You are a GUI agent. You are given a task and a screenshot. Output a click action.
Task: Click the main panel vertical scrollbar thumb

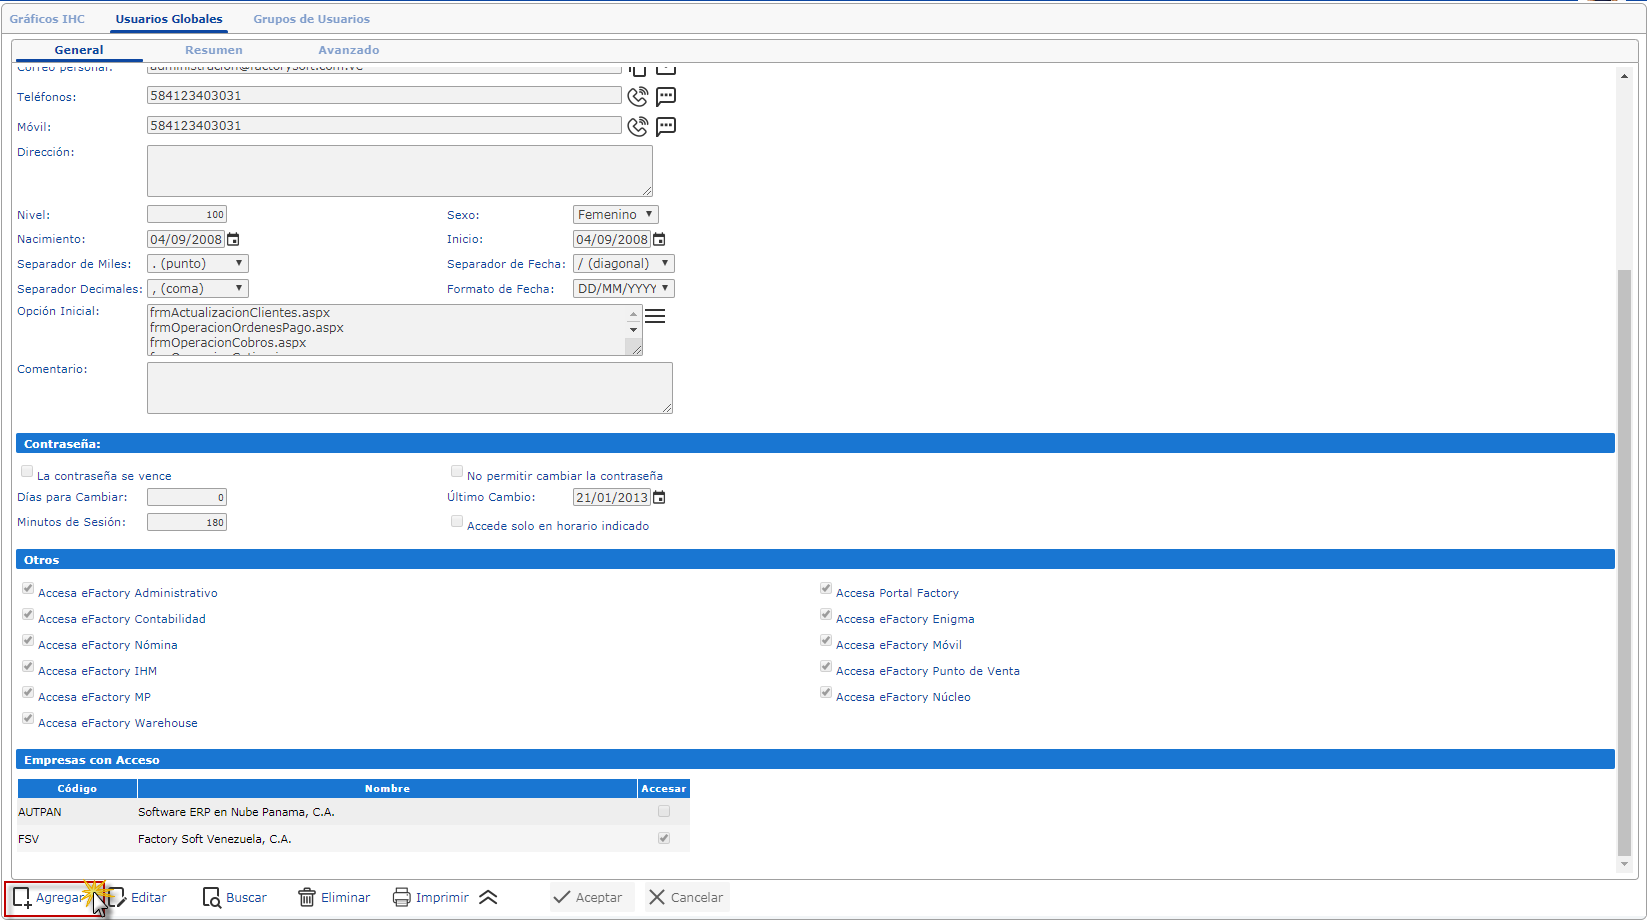1624,562
